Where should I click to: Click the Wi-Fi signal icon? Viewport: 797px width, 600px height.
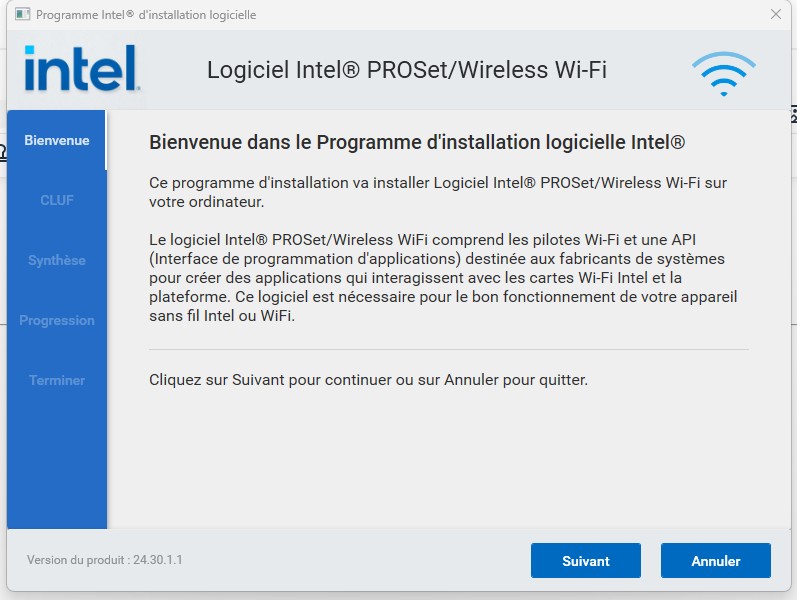pyautogui.click(x=724, y=74)
